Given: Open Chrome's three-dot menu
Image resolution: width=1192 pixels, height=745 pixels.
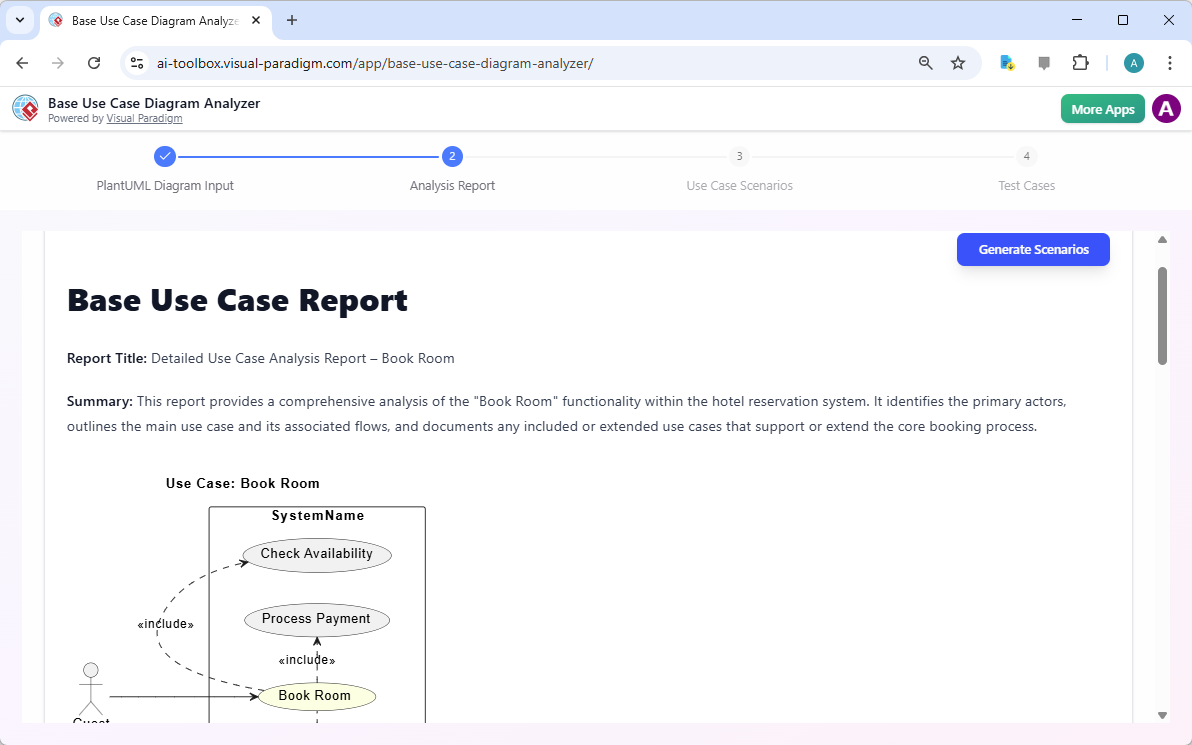Looking at the screenshot, I should (1170, 62).
